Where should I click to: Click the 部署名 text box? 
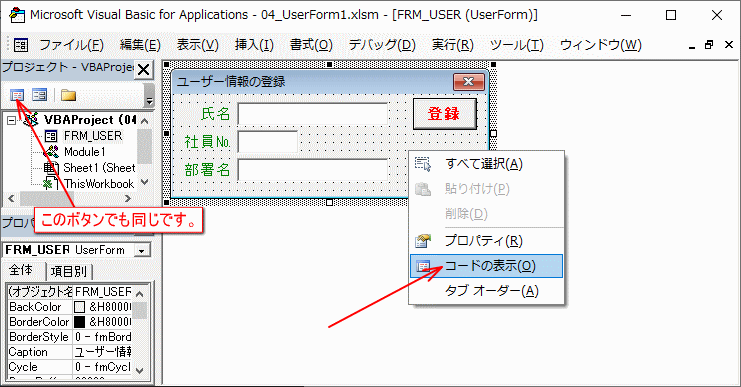pos(313,170)
